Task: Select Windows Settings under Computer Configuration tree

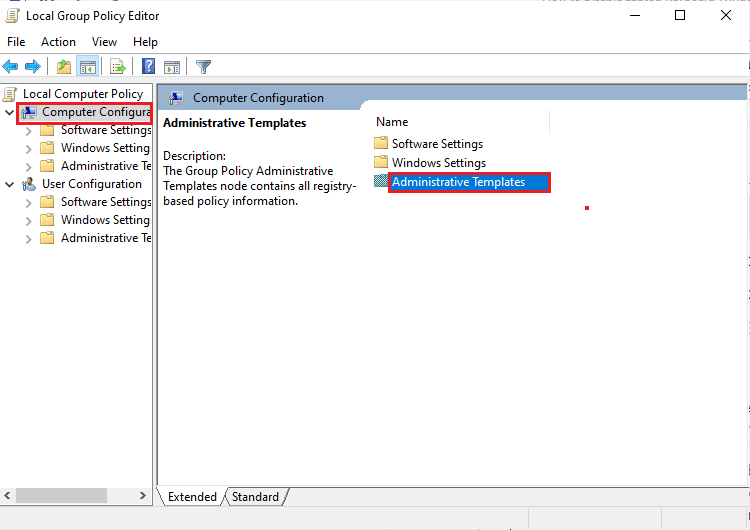Action: pyautogui.click(x=106, y=148)
